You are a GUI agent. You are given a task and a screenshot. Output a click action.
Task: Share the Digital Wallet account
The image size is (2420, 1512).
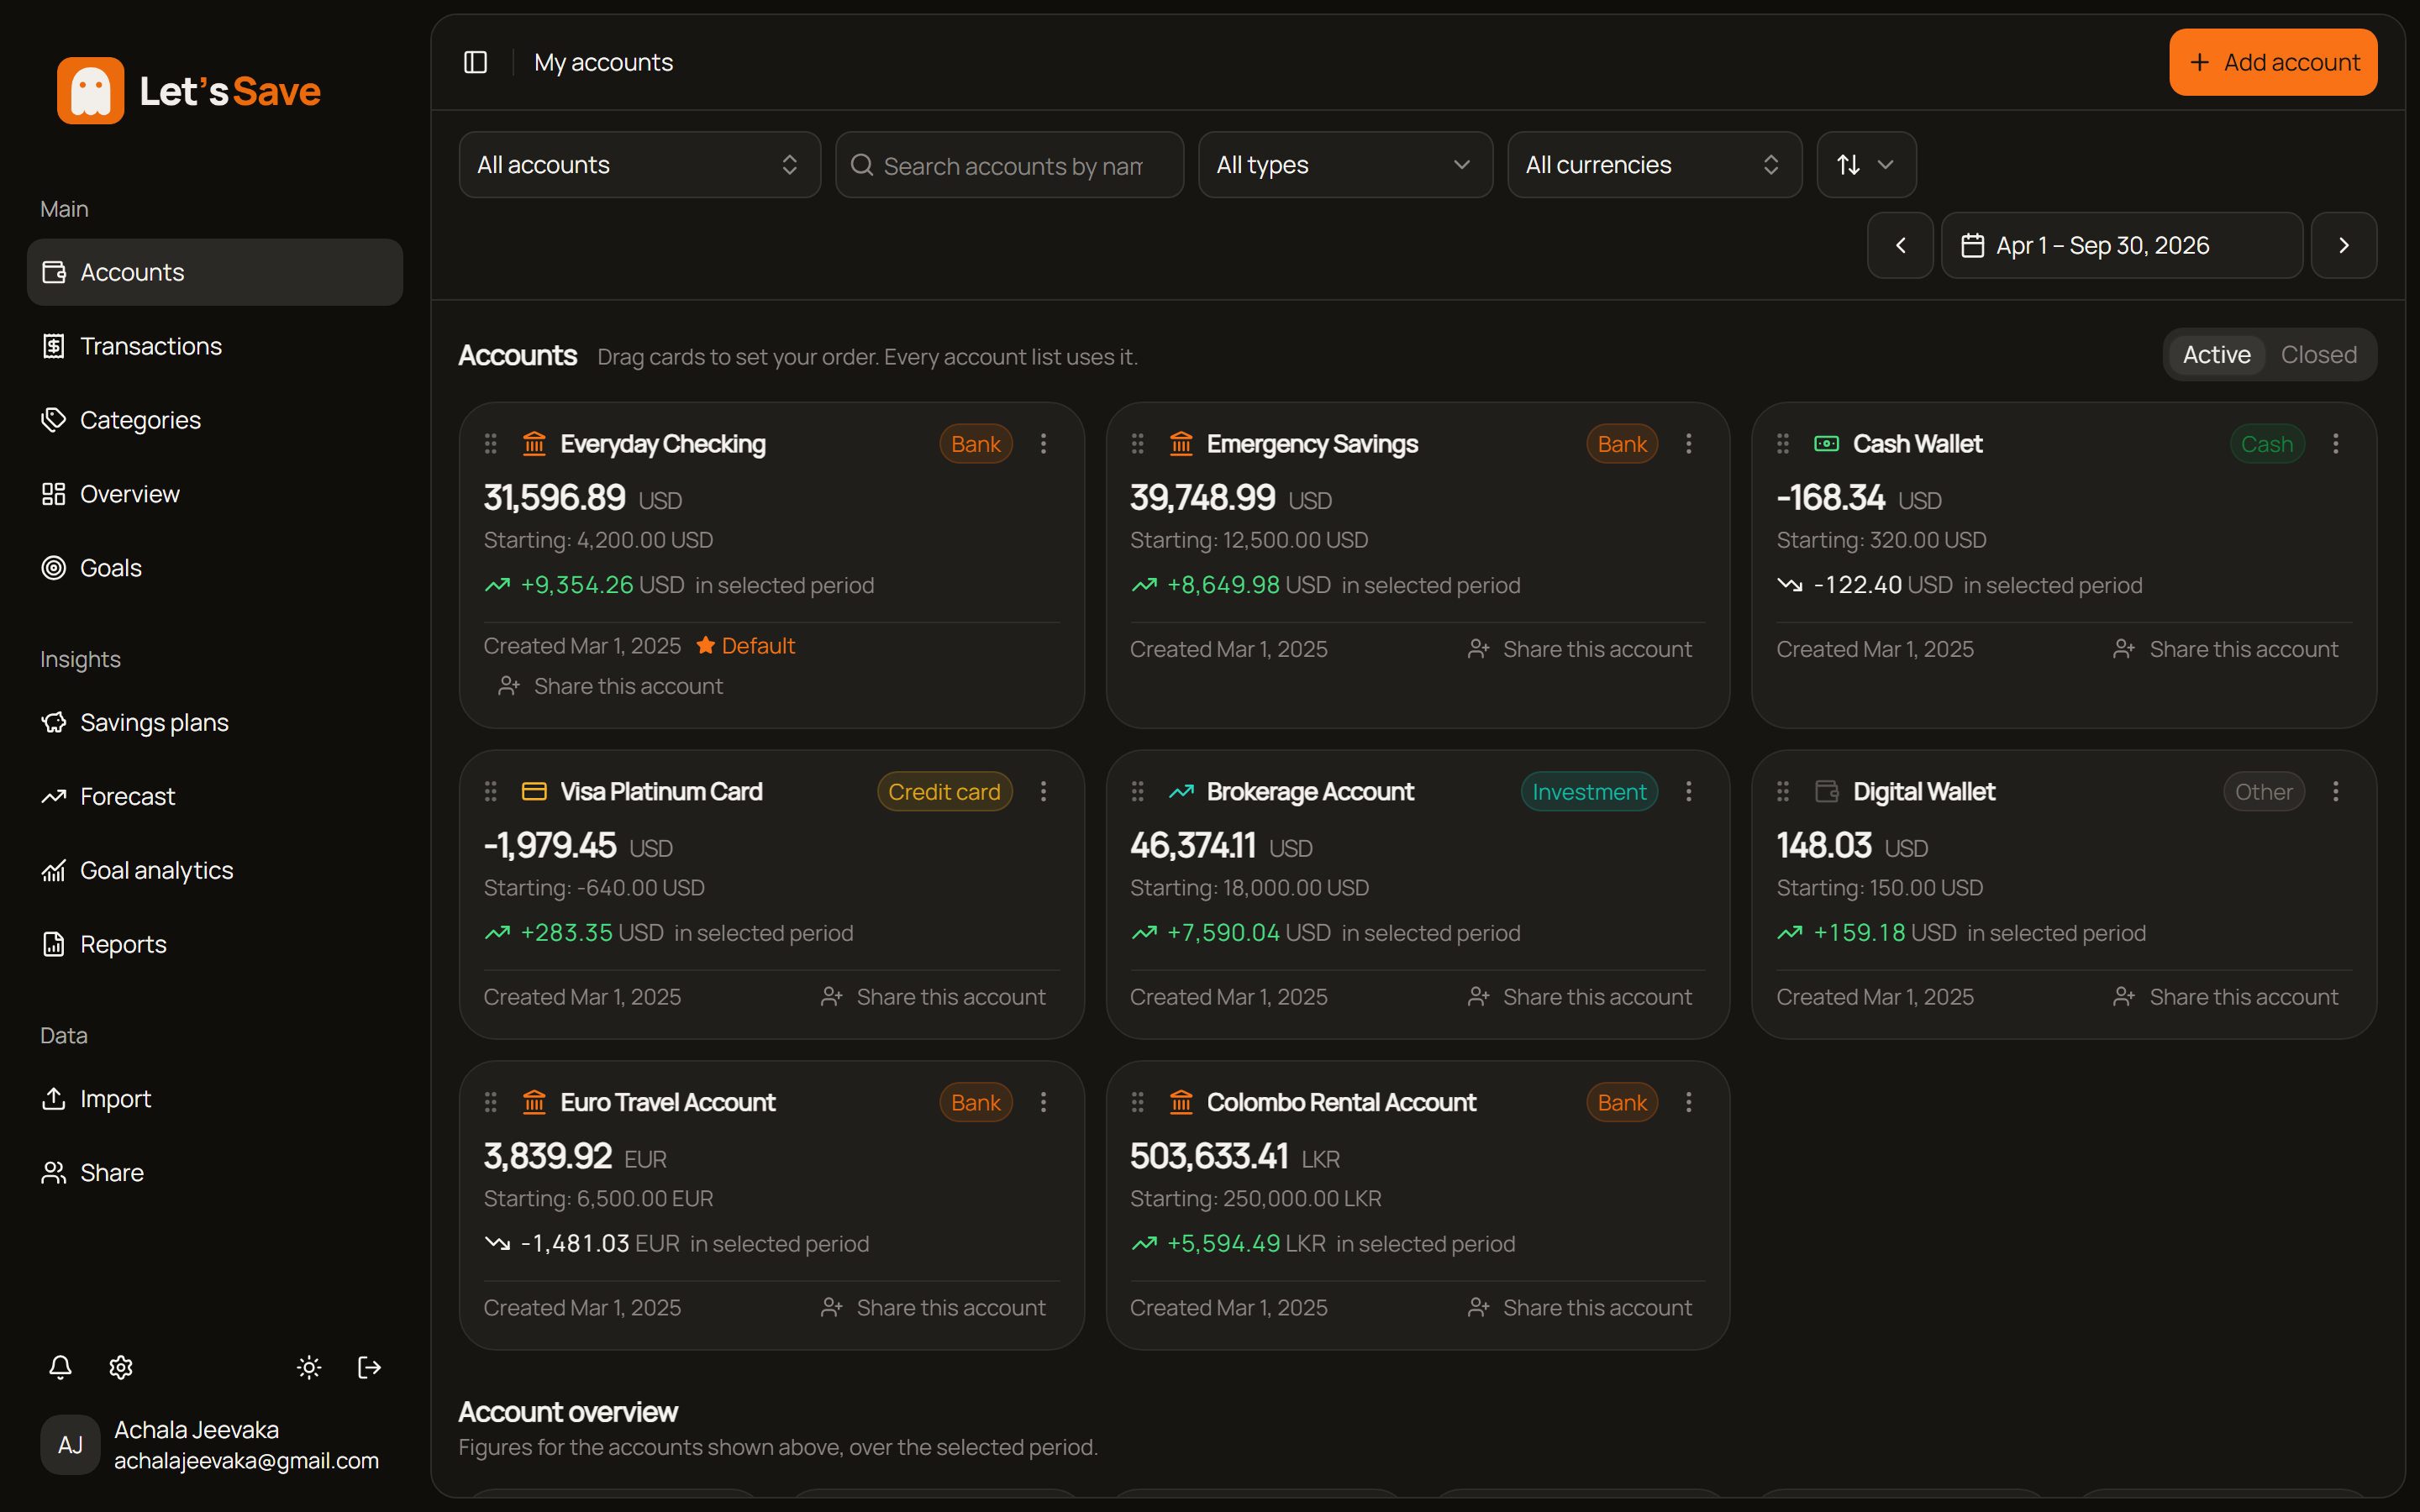click(x=2226, y=997)
